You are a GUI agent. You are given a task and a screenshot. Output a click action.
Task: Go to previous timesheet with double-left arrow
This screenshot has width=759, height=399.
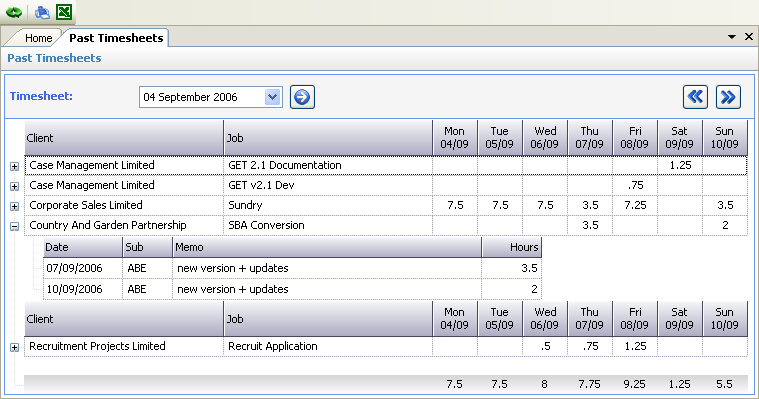point(695,97)
